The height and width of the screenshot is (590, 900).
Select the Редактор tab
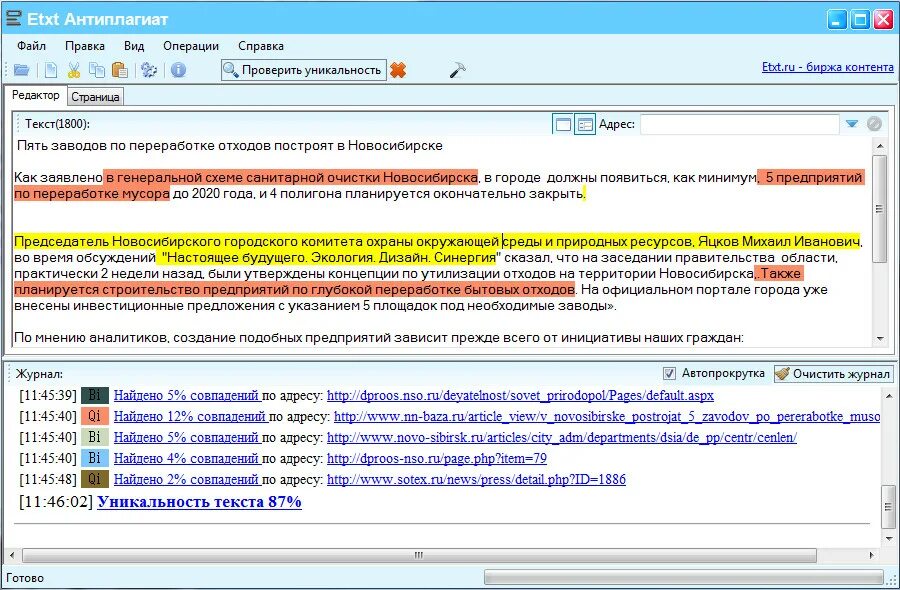(36, 95)
